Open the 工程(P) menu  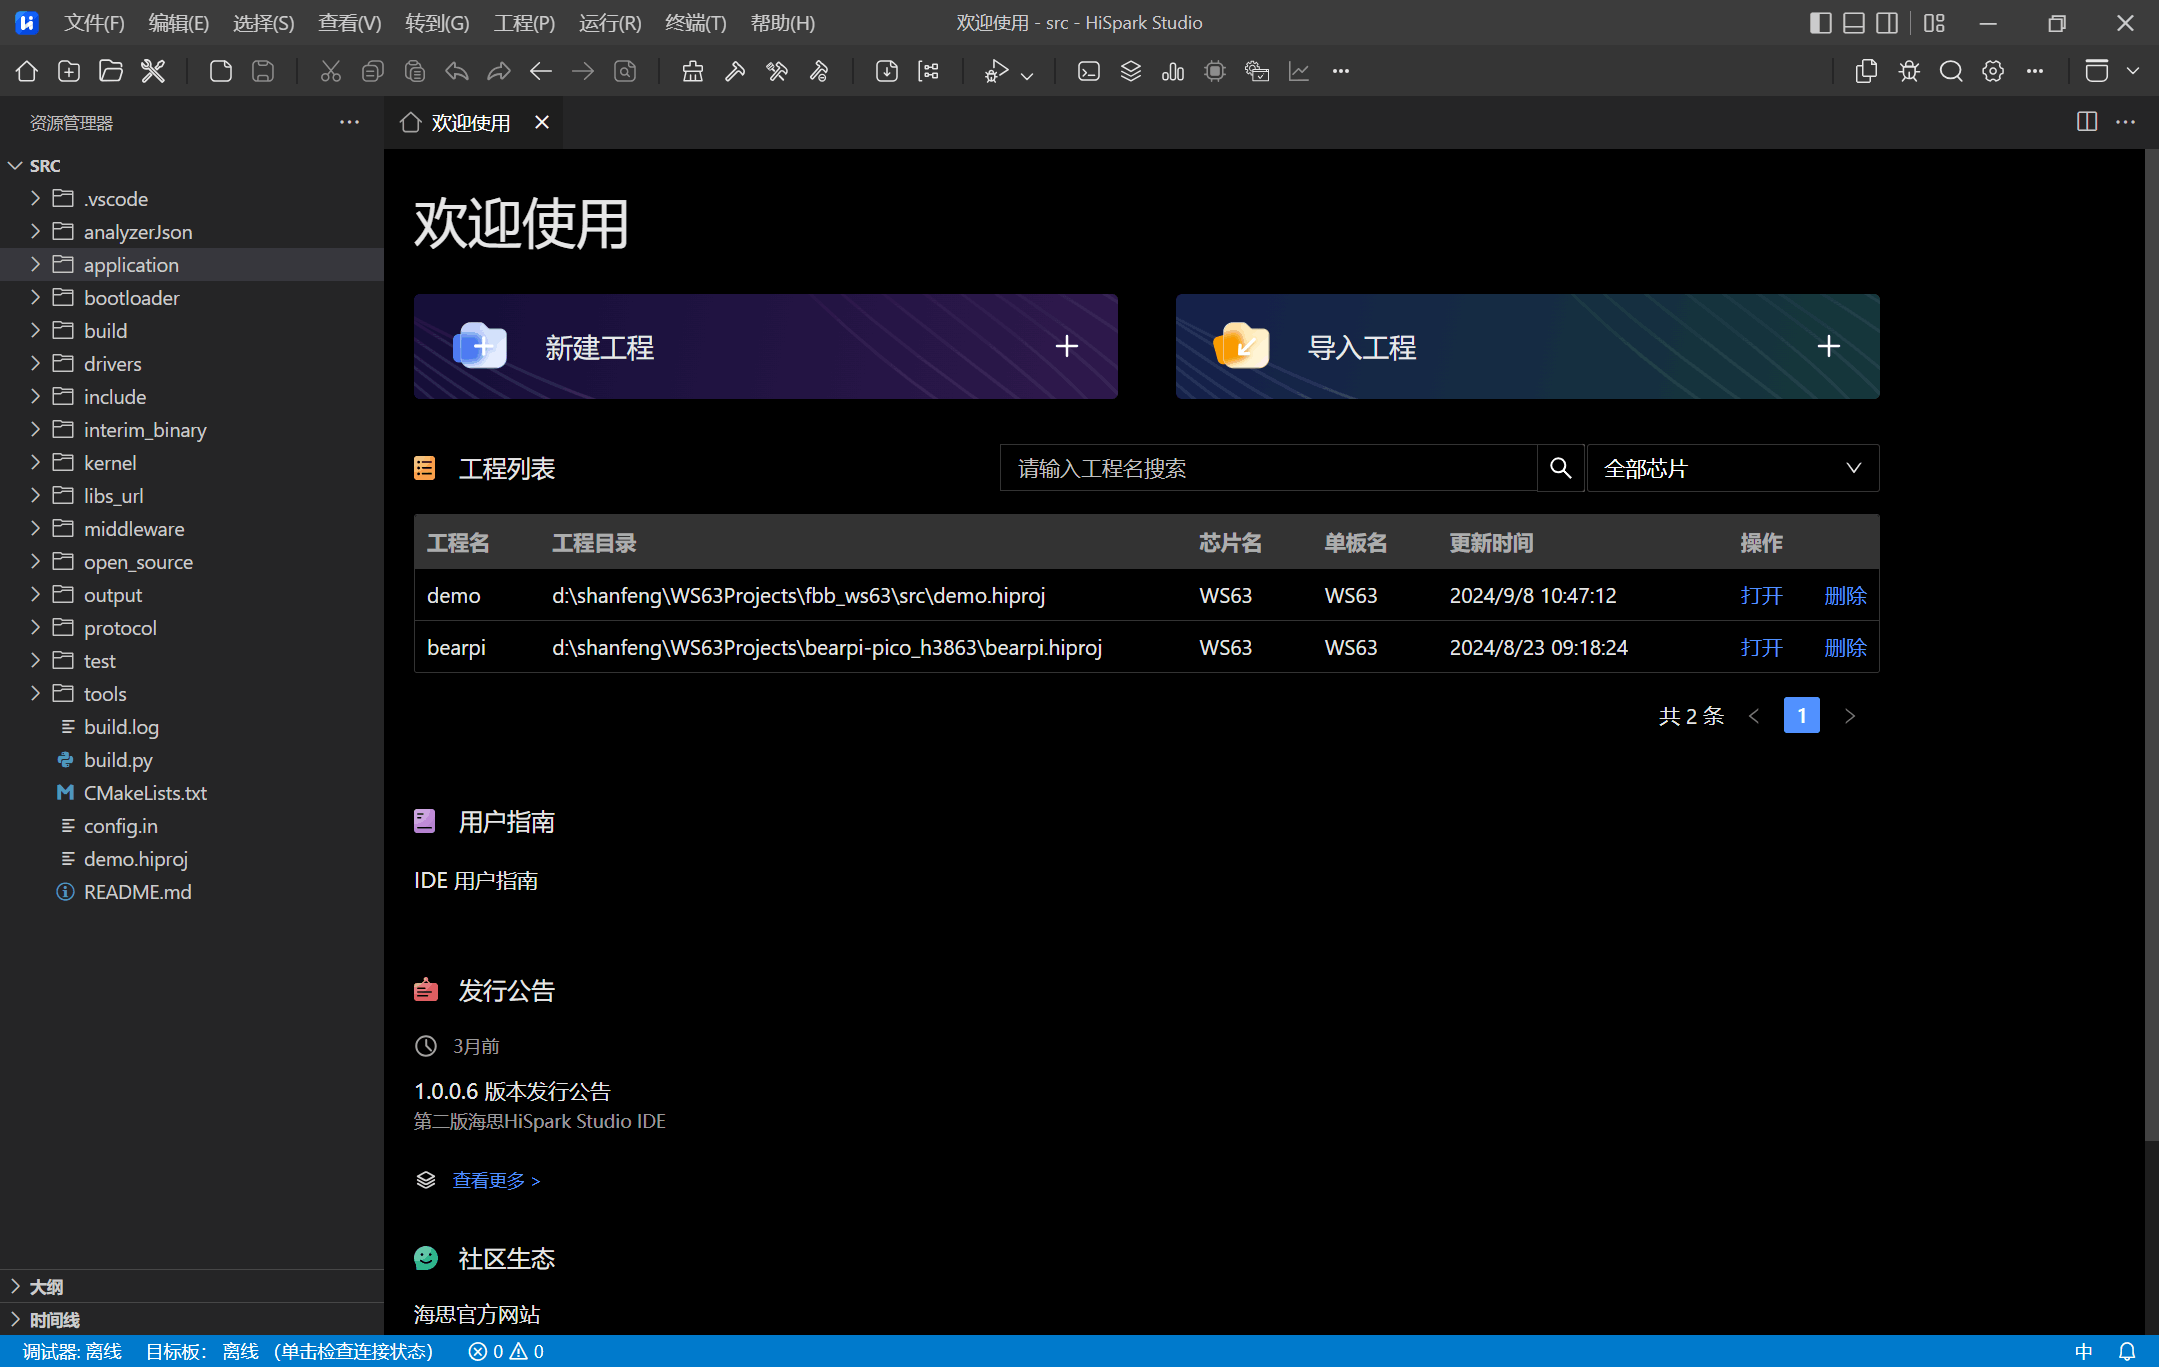point(524,23)
